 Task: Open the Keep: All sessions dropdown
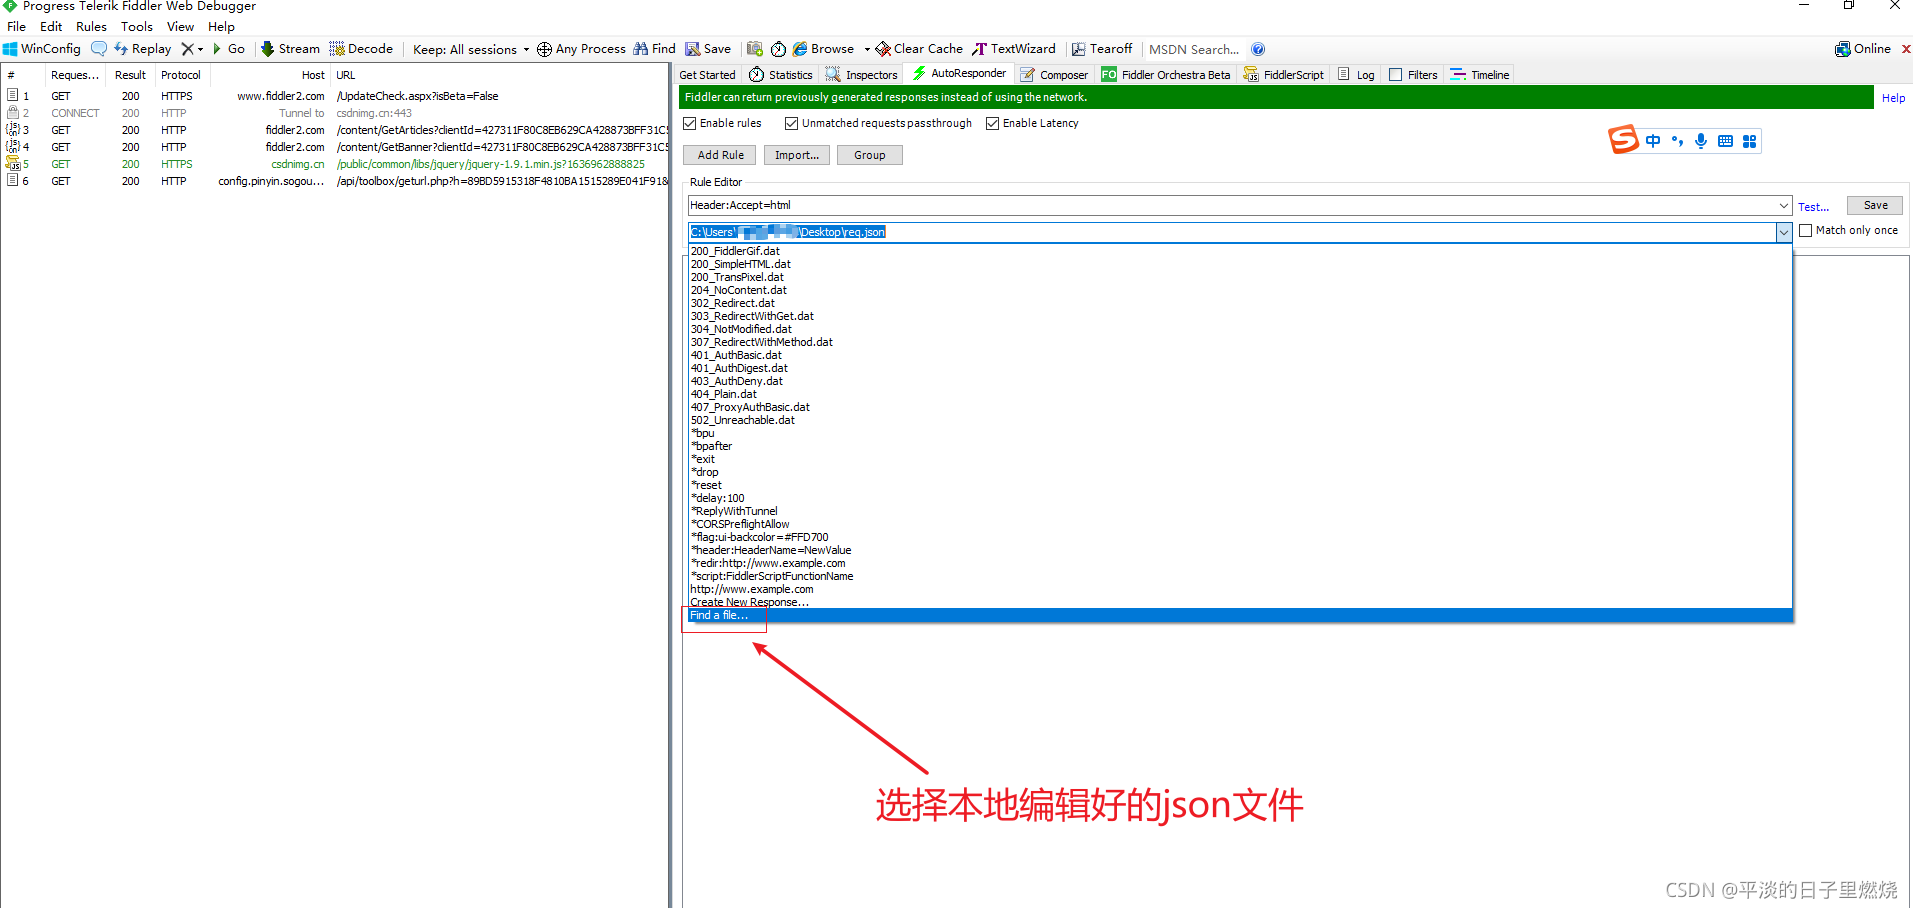[471, 49]
